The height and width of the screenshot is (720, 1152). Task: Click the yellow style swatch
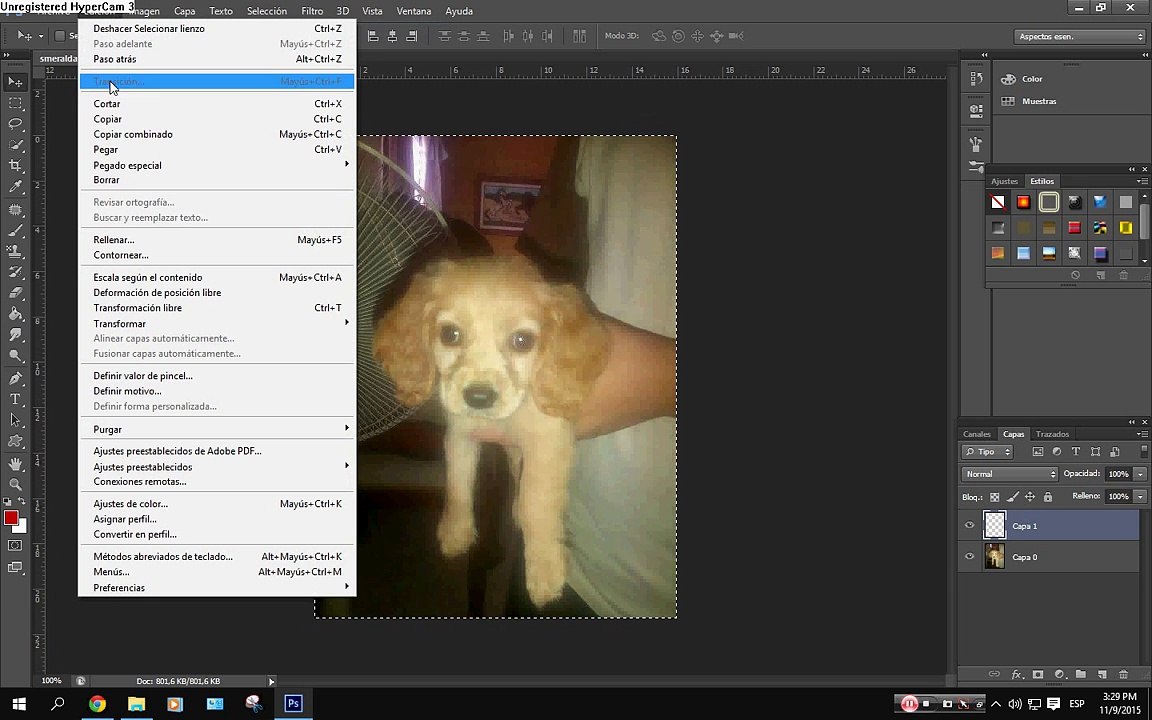(1126, 228)
